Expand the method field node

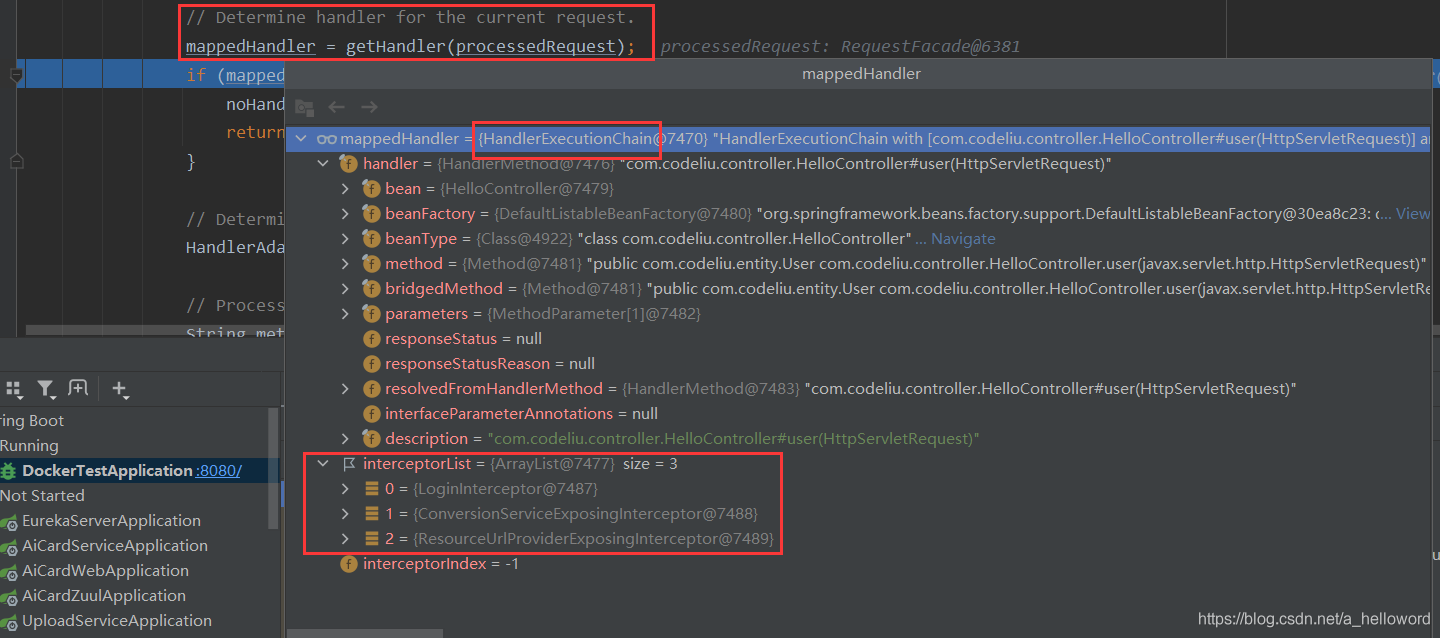click(345, 264)
